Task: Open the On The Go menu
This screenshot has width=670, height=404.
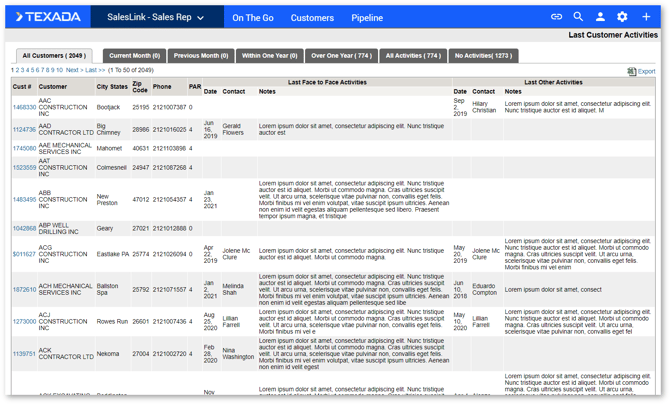Action: [253, 18]
